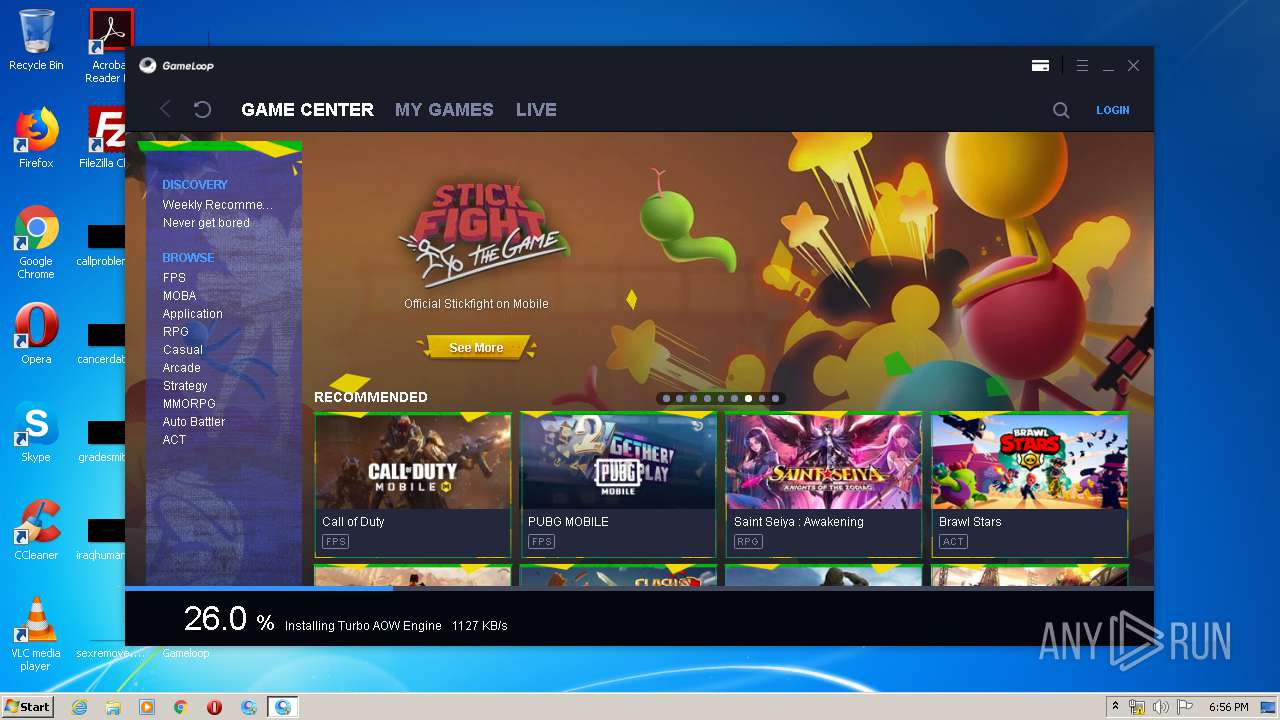Open Opera from the taskbar
Image resolution: width=1280 pixels, height=720 pixels.
pos(214,707)
